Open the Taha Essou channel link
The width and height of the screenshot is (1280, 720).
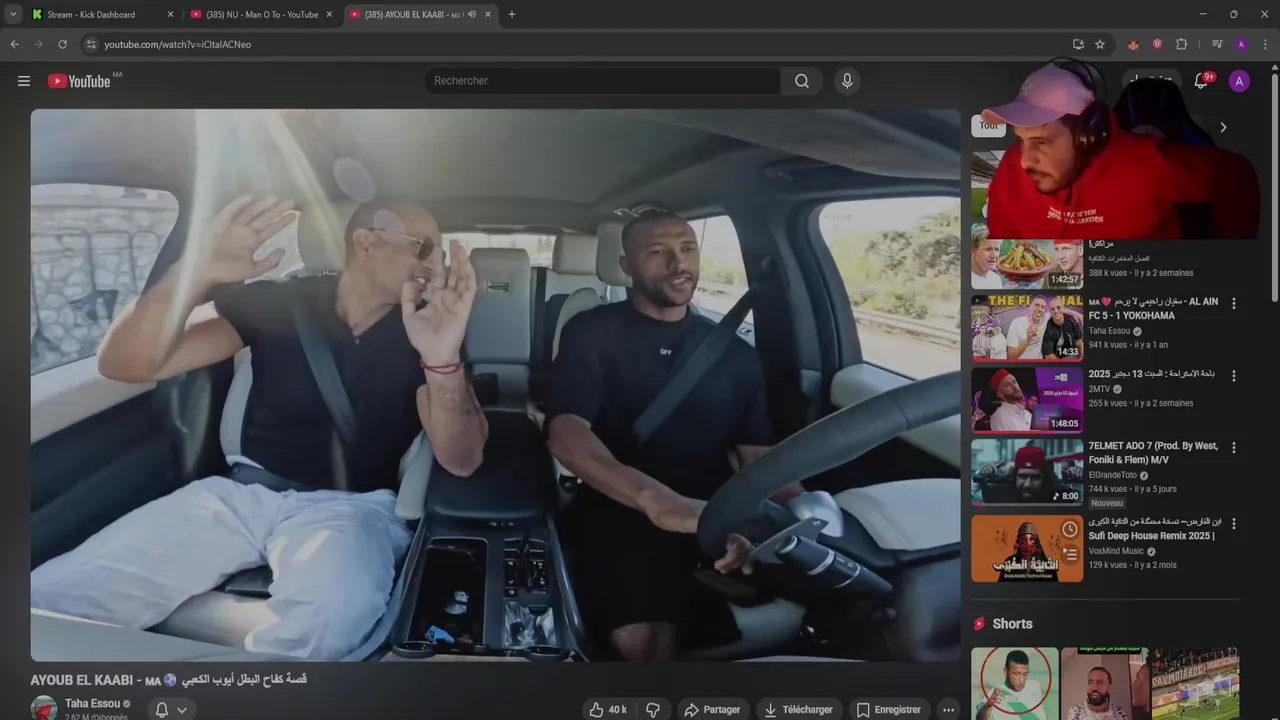coord(92,704)
